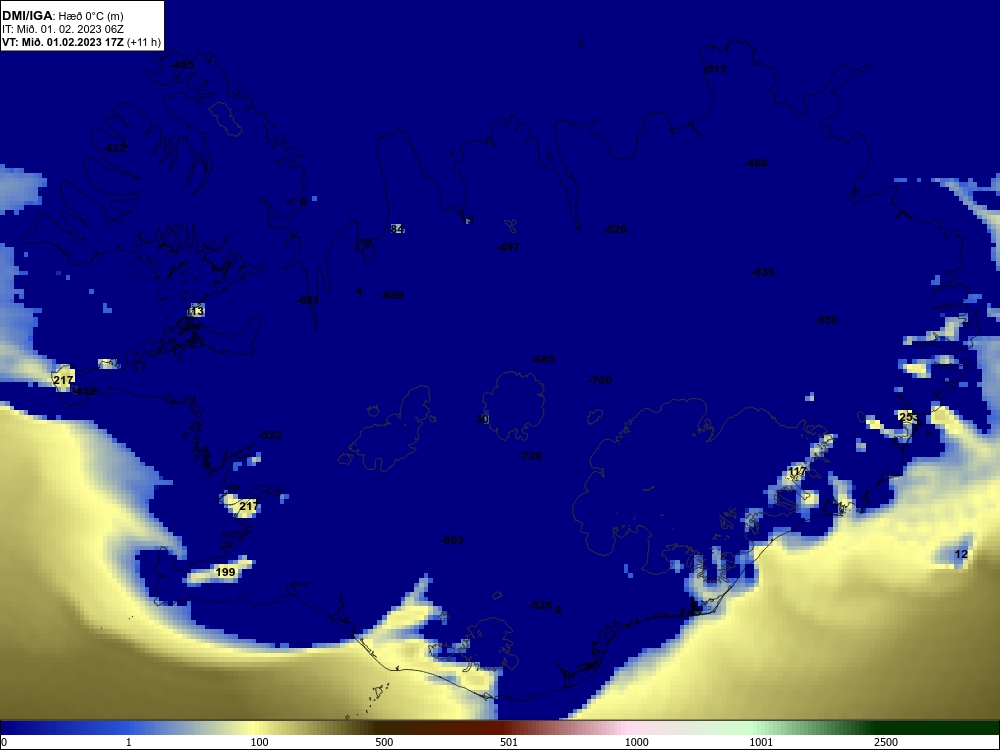Click the -468 value on the map

click(x=756, y=163)
